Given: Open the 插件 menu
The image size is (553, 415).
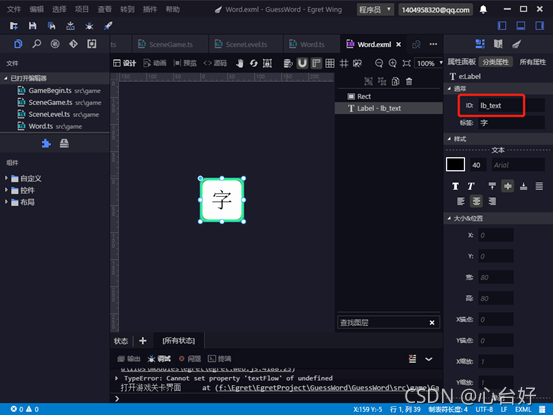Looking at the screenshot, I should [x=150, y=10].
